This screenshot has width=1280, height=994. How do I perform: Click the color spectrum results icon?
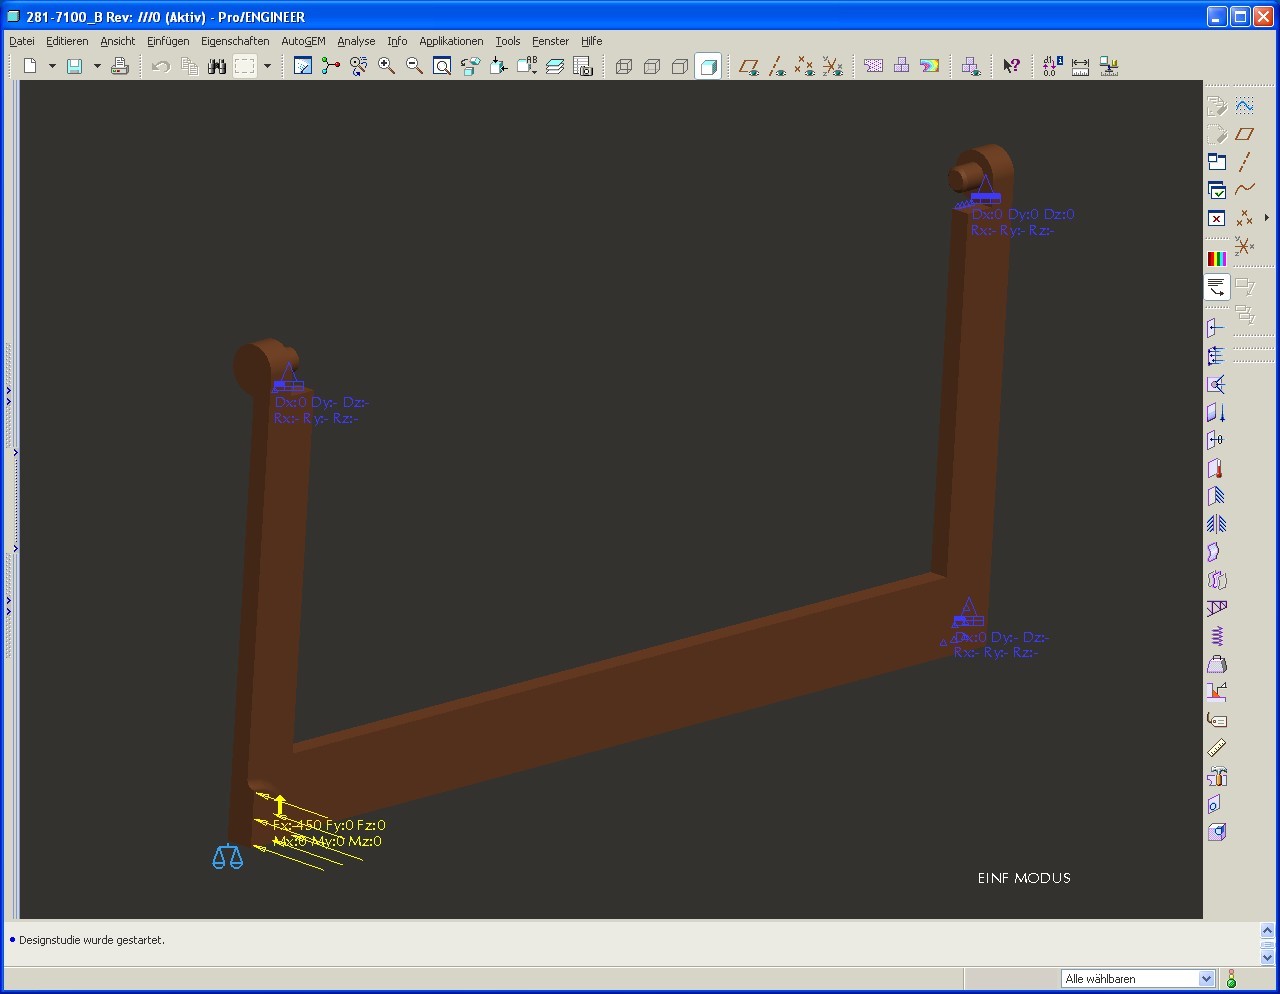tap(1217, 258)
